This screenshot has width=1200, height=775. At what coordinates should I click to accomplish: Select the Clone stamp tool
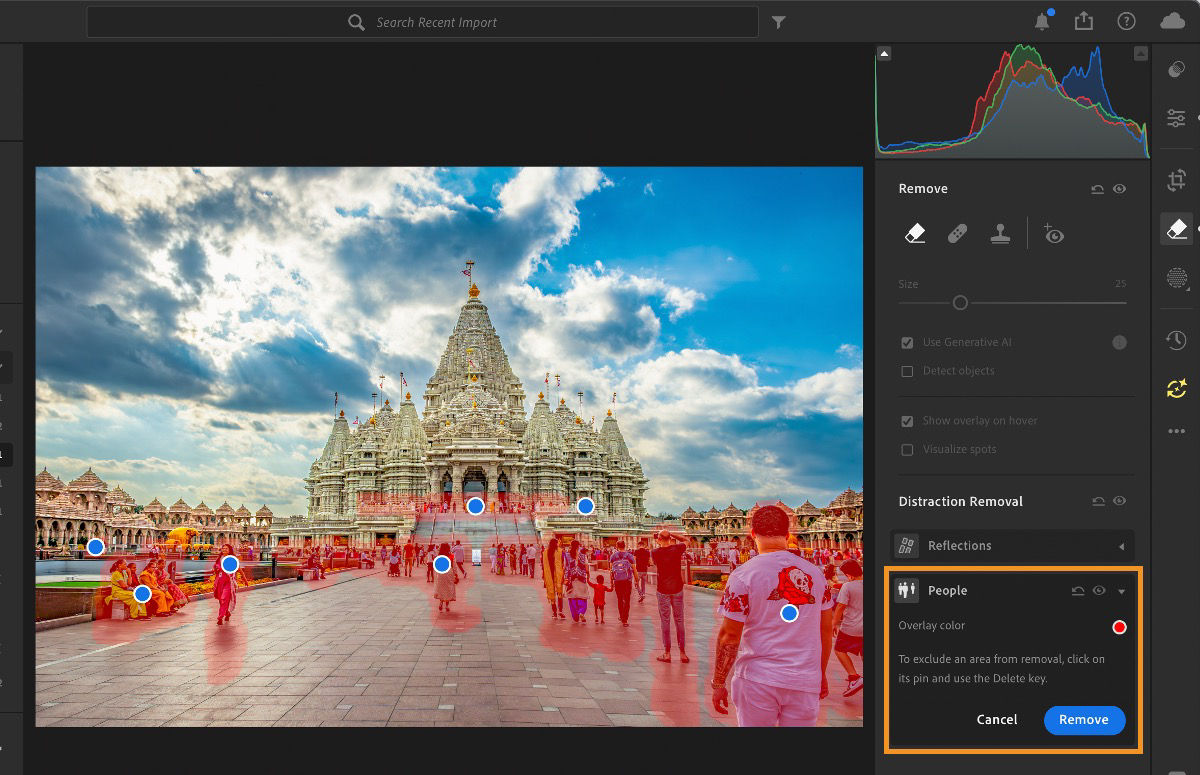point(1000,233)
